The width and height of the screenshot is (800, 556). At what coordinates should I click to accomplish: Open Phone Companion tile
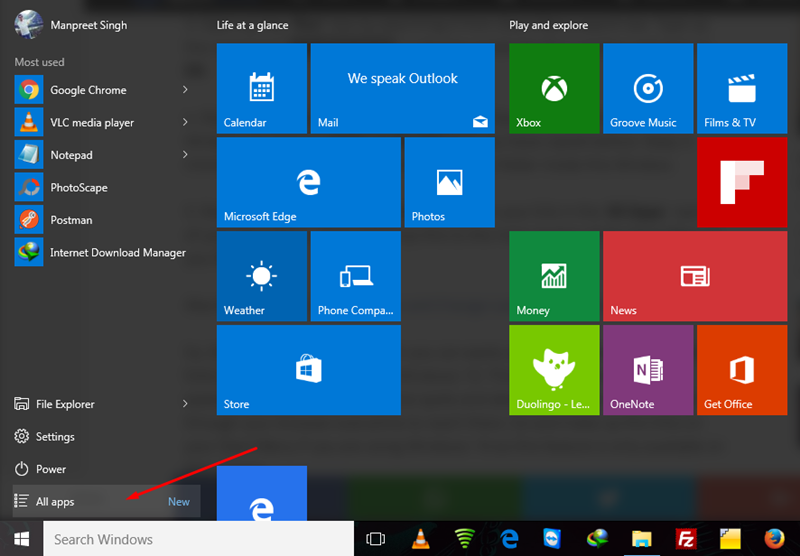356,276
